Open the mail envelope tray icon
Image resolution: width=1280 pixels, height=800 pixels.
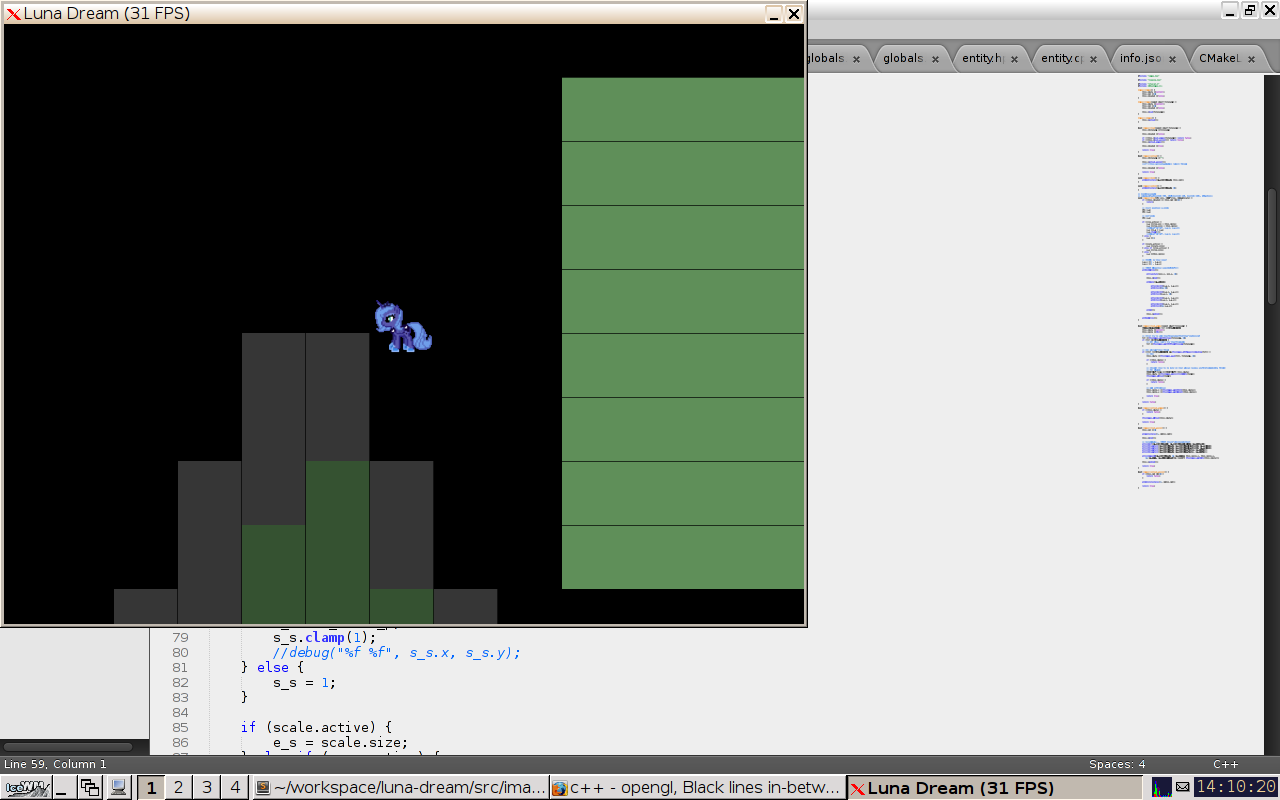1182,787
